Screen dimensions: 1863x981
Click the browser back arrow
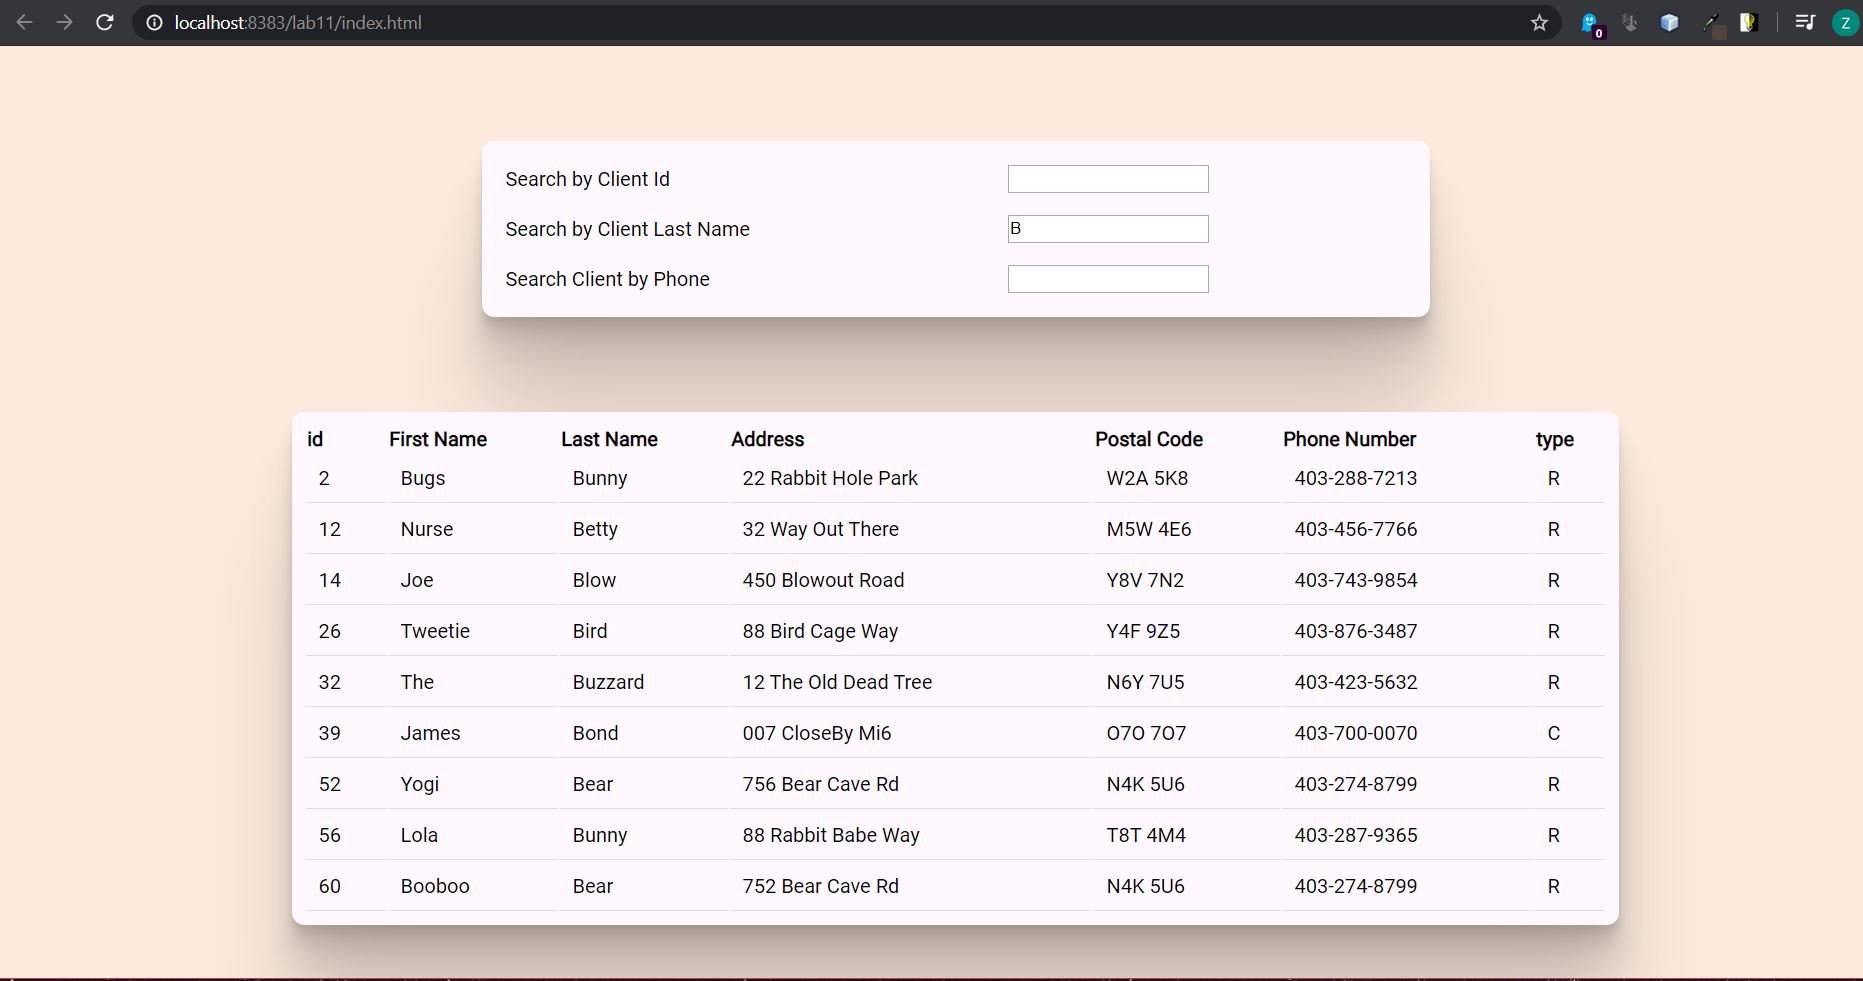pos(25,22)
